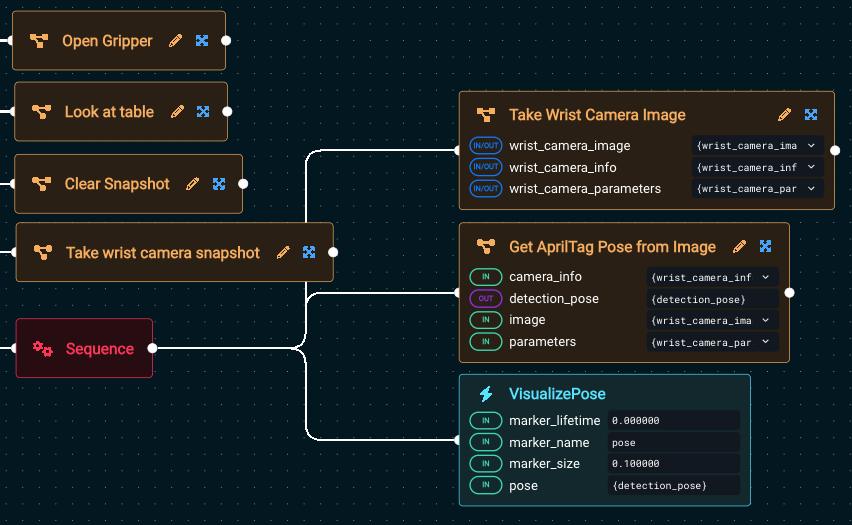Click the Clear Snapshot tree icon
852x525 pixels.
tap(41, 184)
